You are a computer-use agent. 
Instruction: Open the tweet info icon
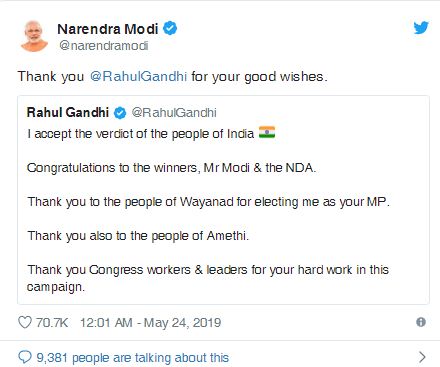421,322
